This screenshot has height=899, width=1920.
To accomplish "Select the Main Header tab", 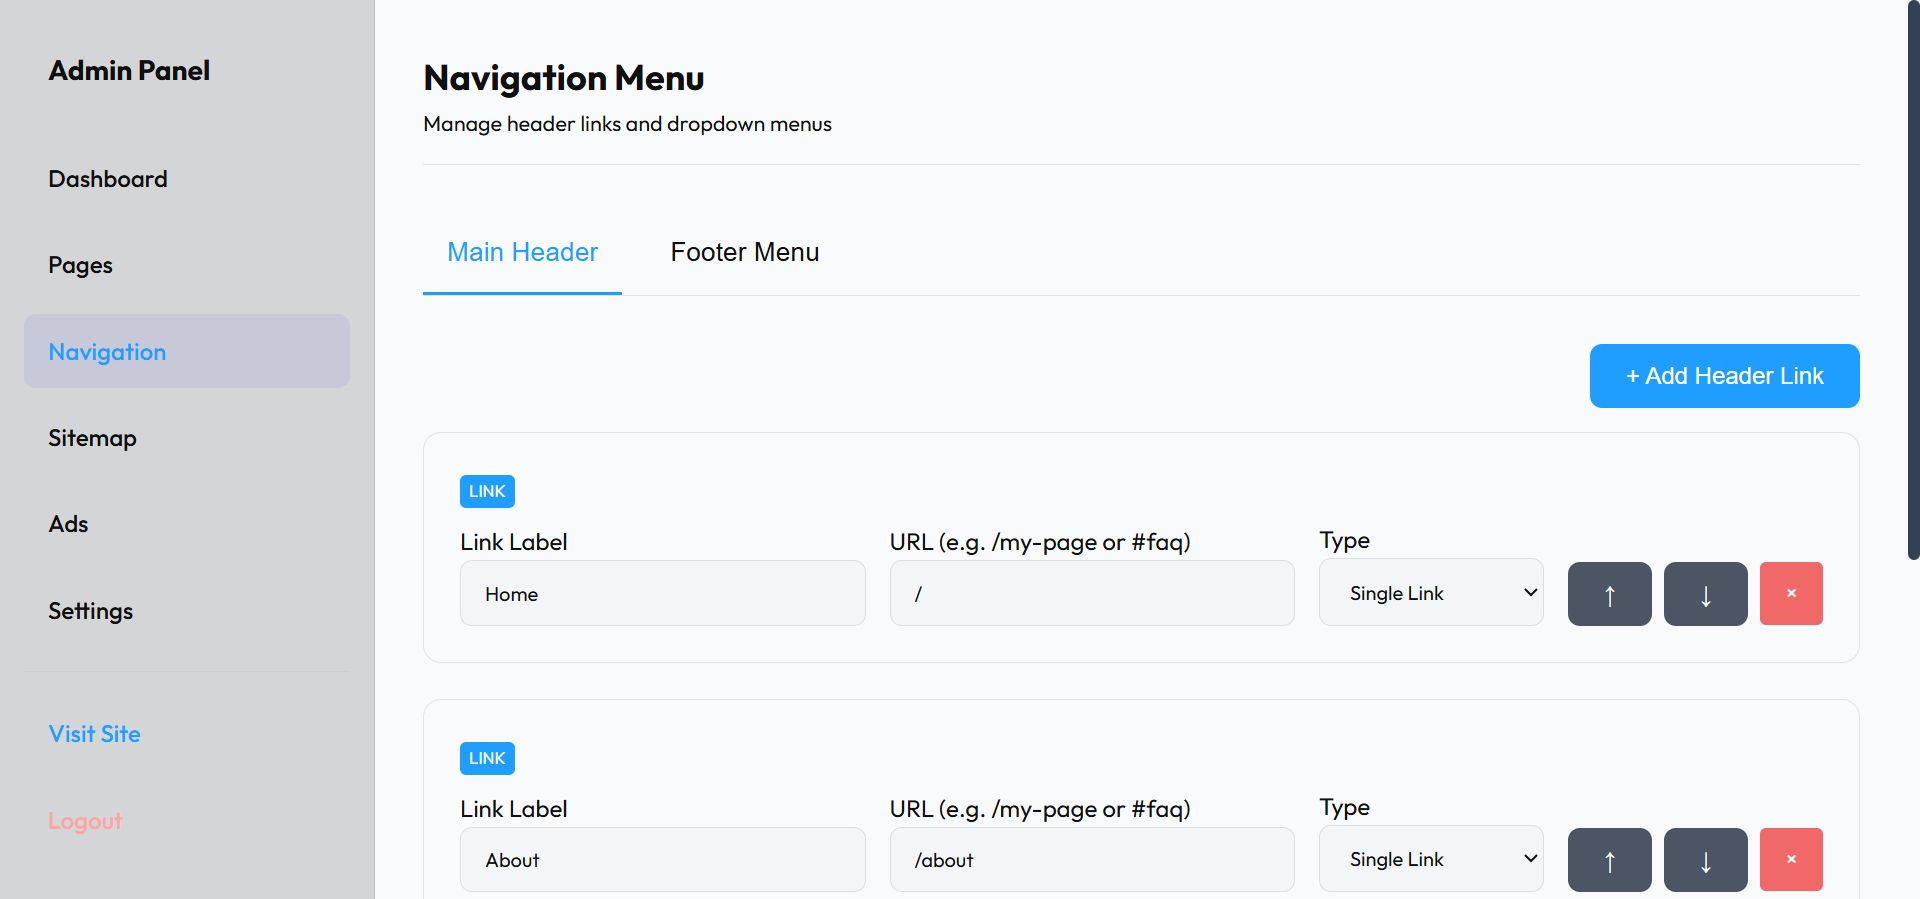I will click(x=522, y=252).
